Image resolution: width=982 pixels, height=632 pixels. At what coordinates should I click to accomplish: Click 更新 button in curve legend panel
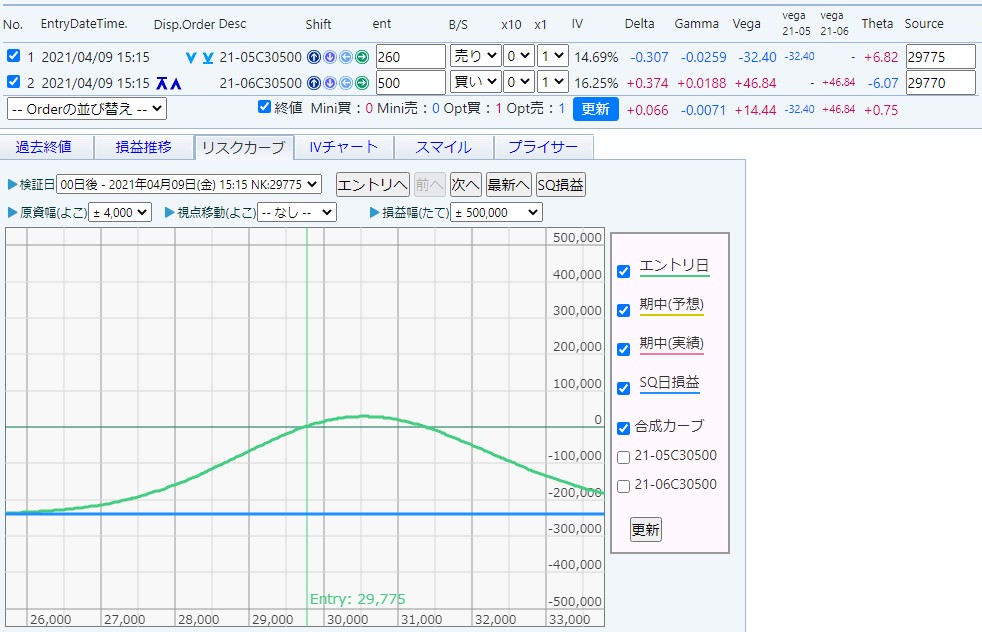pyautogui.click(x=646, y=530)
